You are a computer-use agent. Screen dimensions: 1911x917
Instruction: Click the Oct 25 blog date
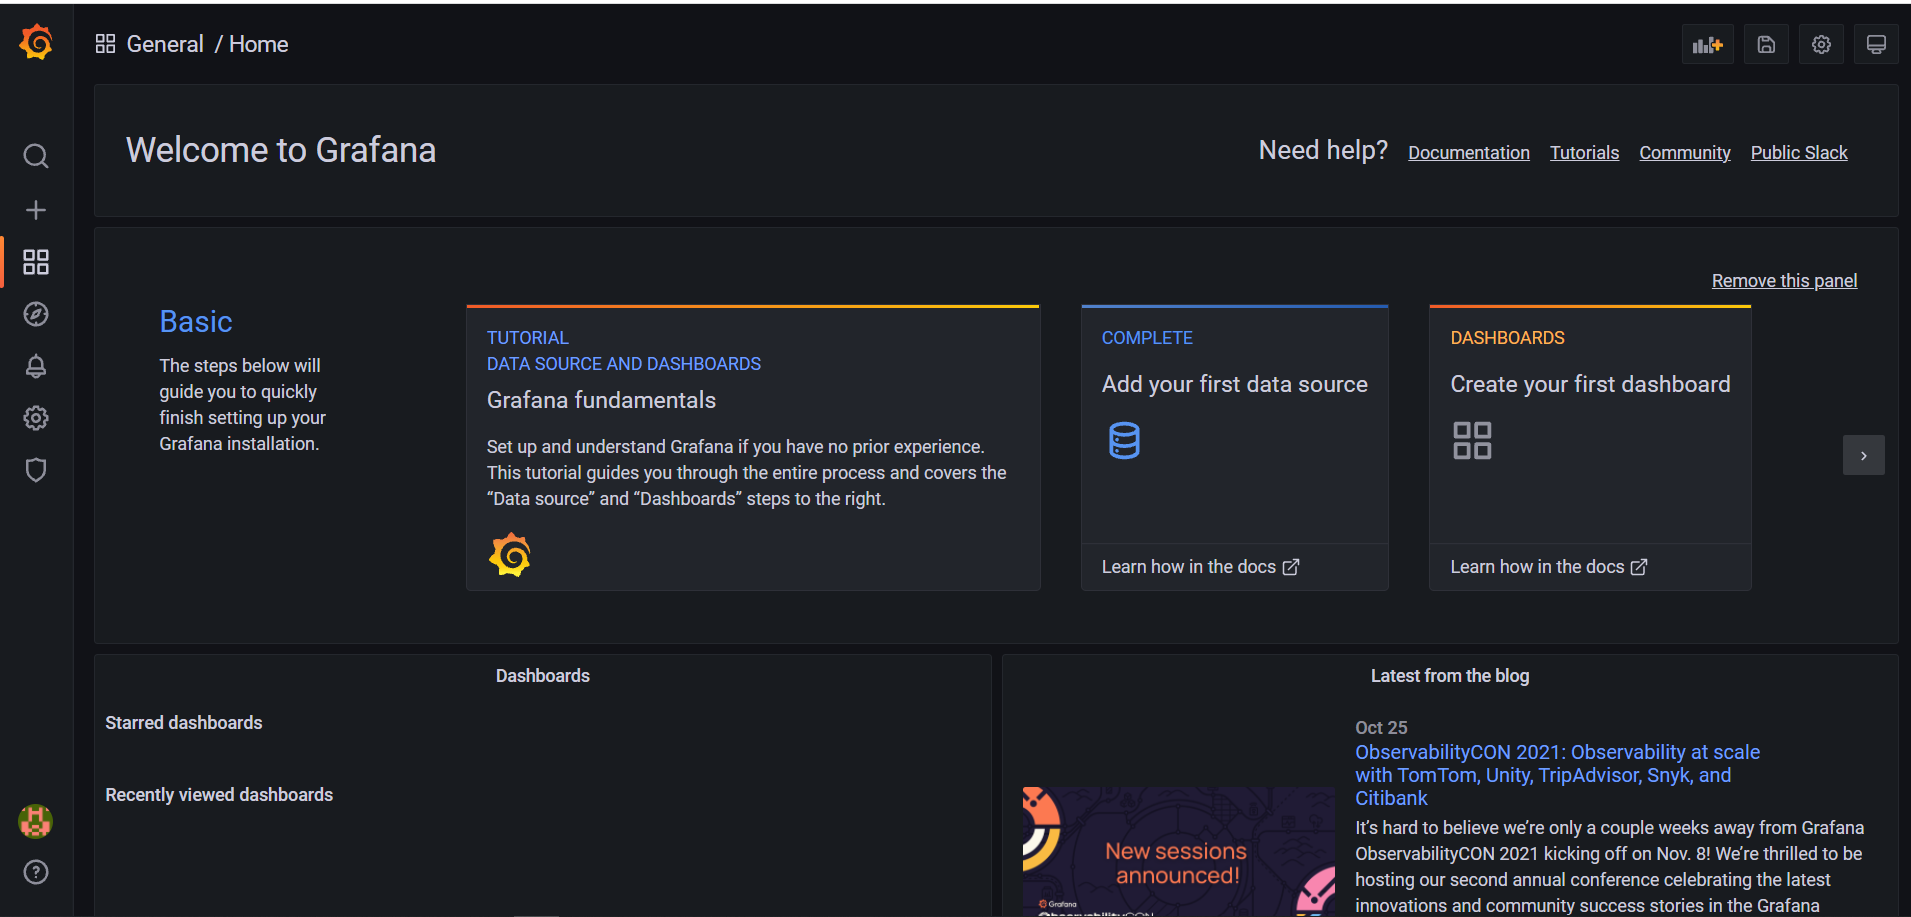click(1381, 728)
